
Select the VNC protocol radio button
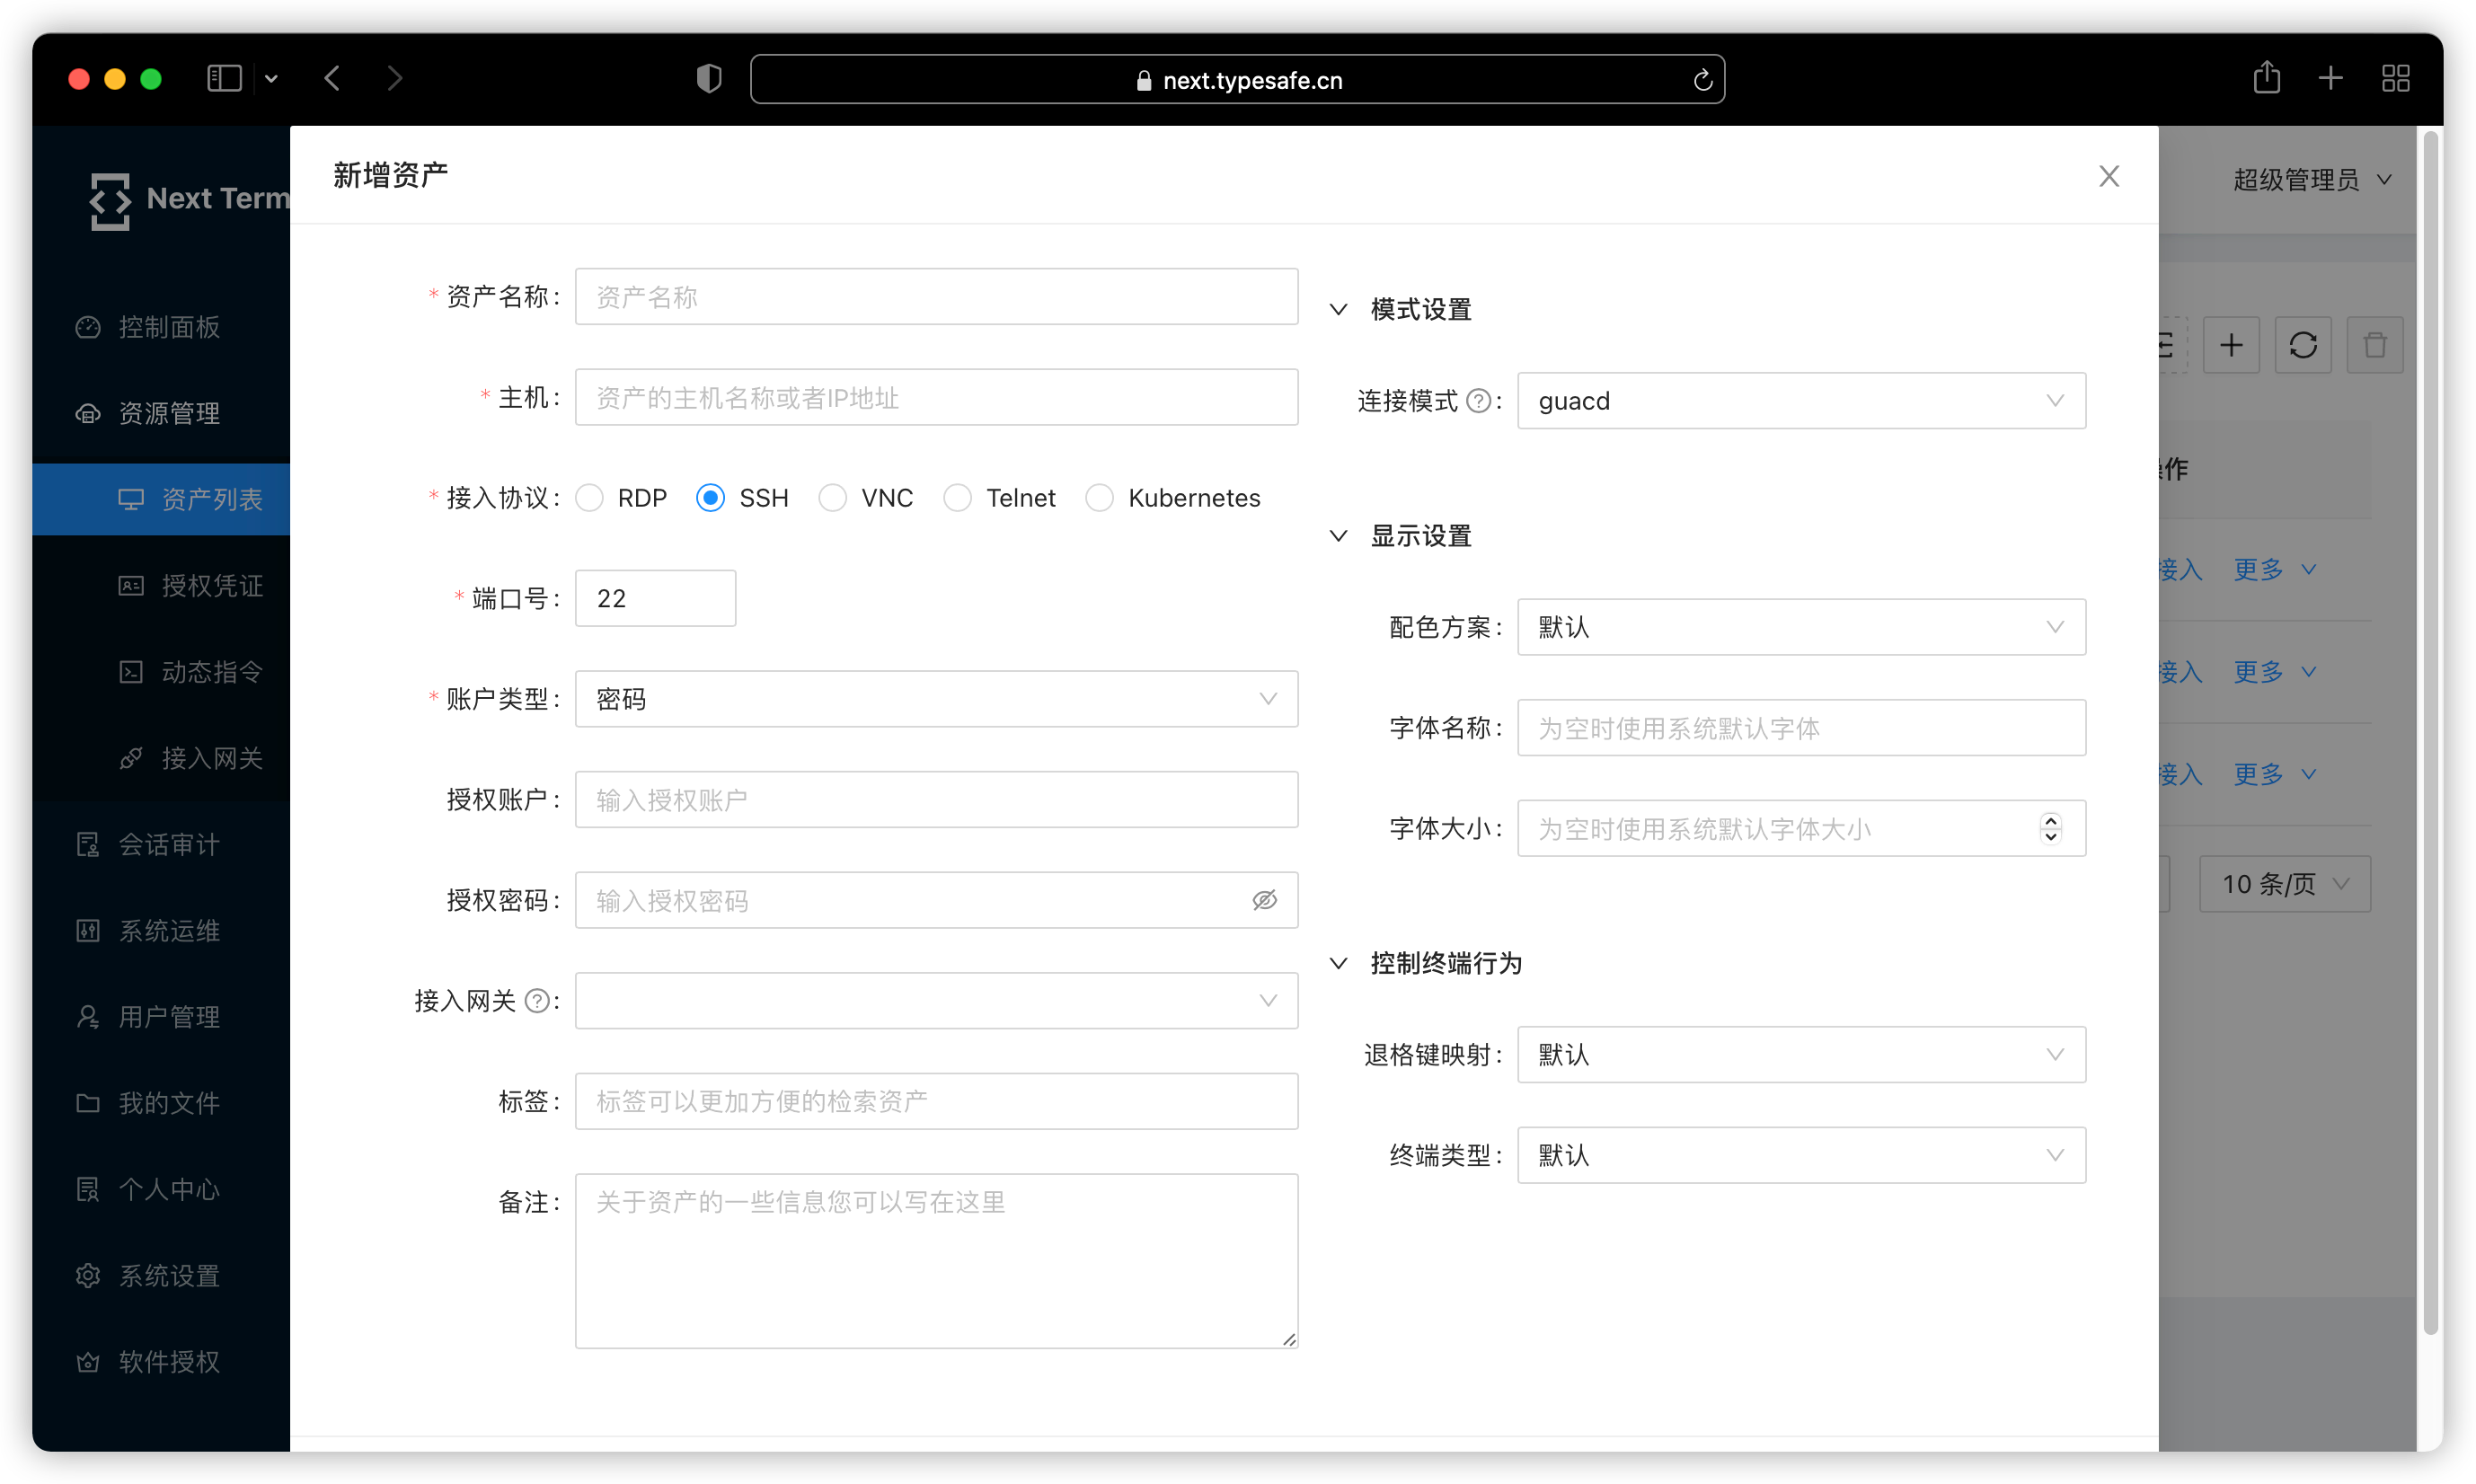click(x=830, y=497)
